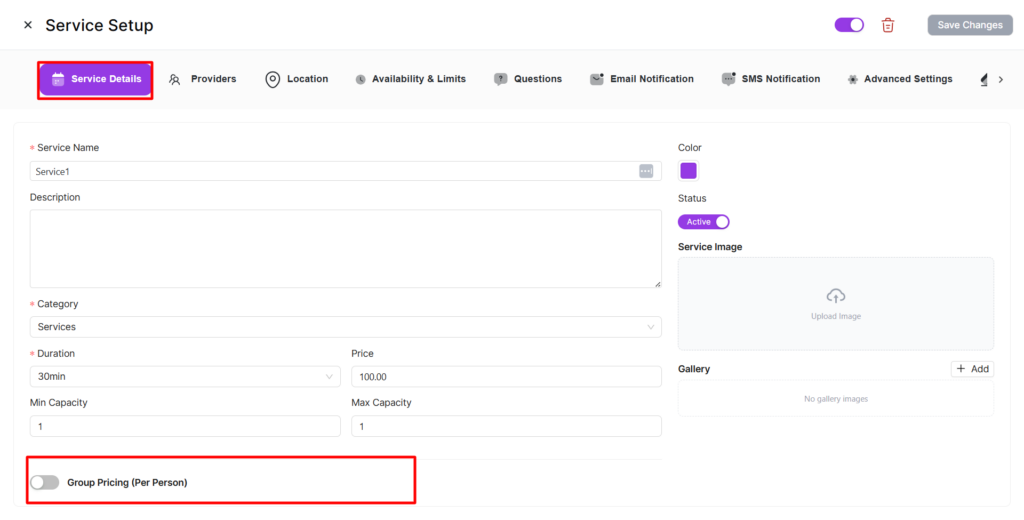
Task: Toggle the purple switch next to trash icon
Action: point(849,25)
